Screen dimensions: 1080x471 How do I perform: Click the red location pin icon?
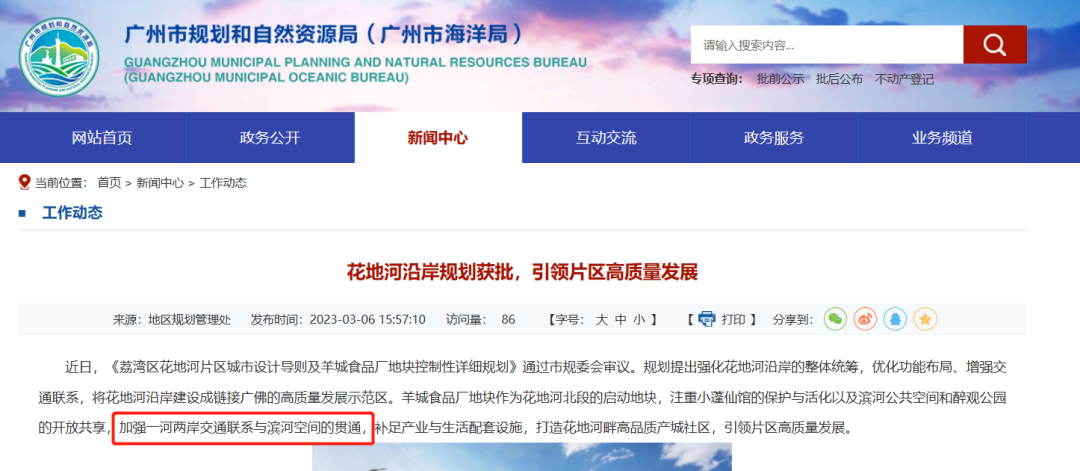(25, 182)
